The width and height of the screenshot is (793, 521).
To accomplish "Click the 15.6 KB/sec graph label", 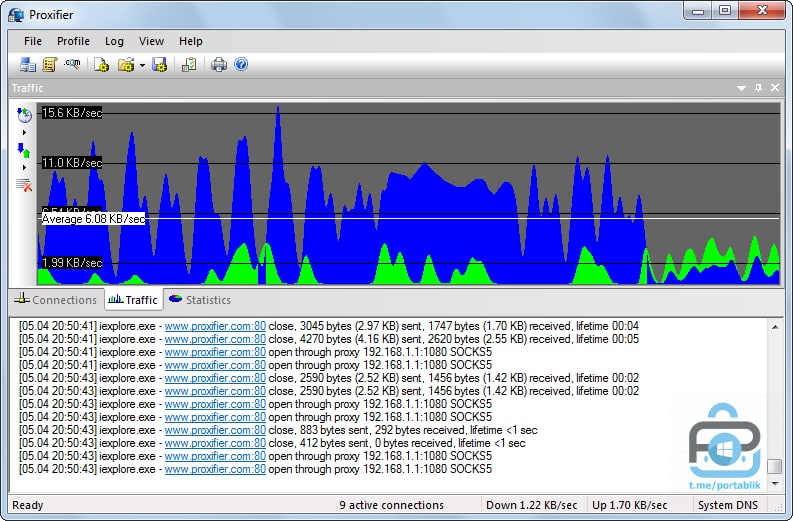I will click(71, 113).
